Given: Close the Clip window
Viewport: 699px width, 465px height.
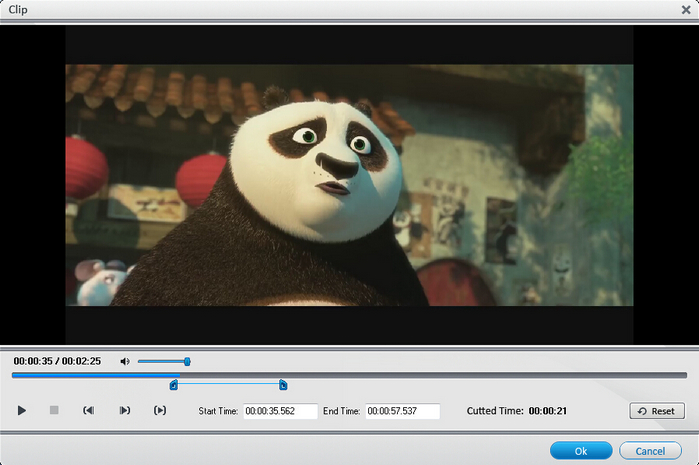Looking at the screenshot, I should 686,9.
